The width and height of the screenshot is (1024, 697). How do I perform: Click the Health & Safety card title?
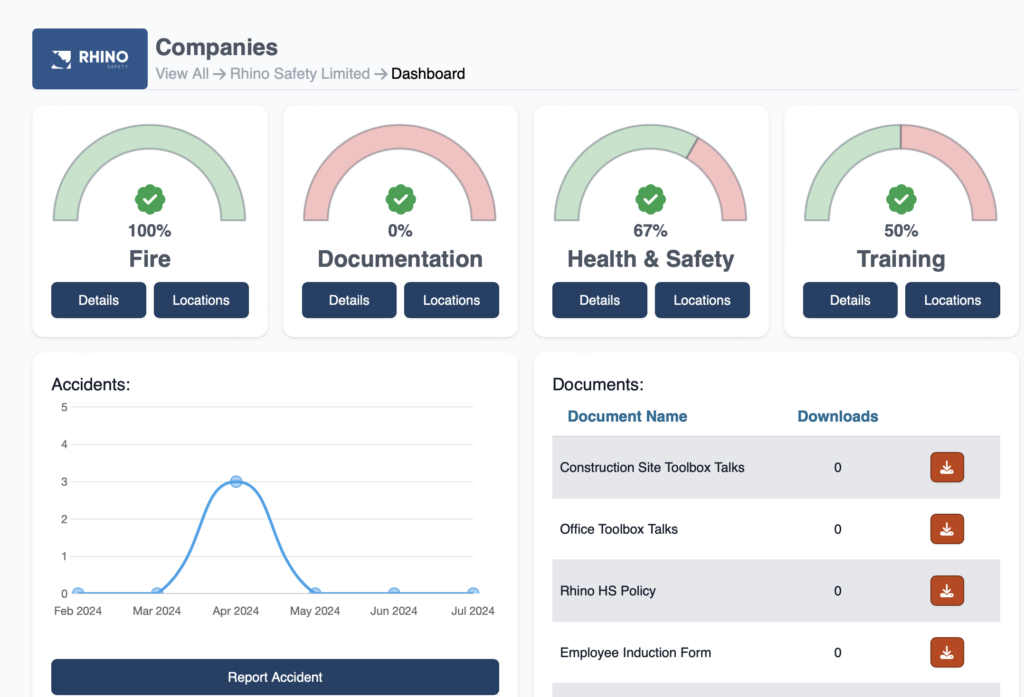[650, 259]
